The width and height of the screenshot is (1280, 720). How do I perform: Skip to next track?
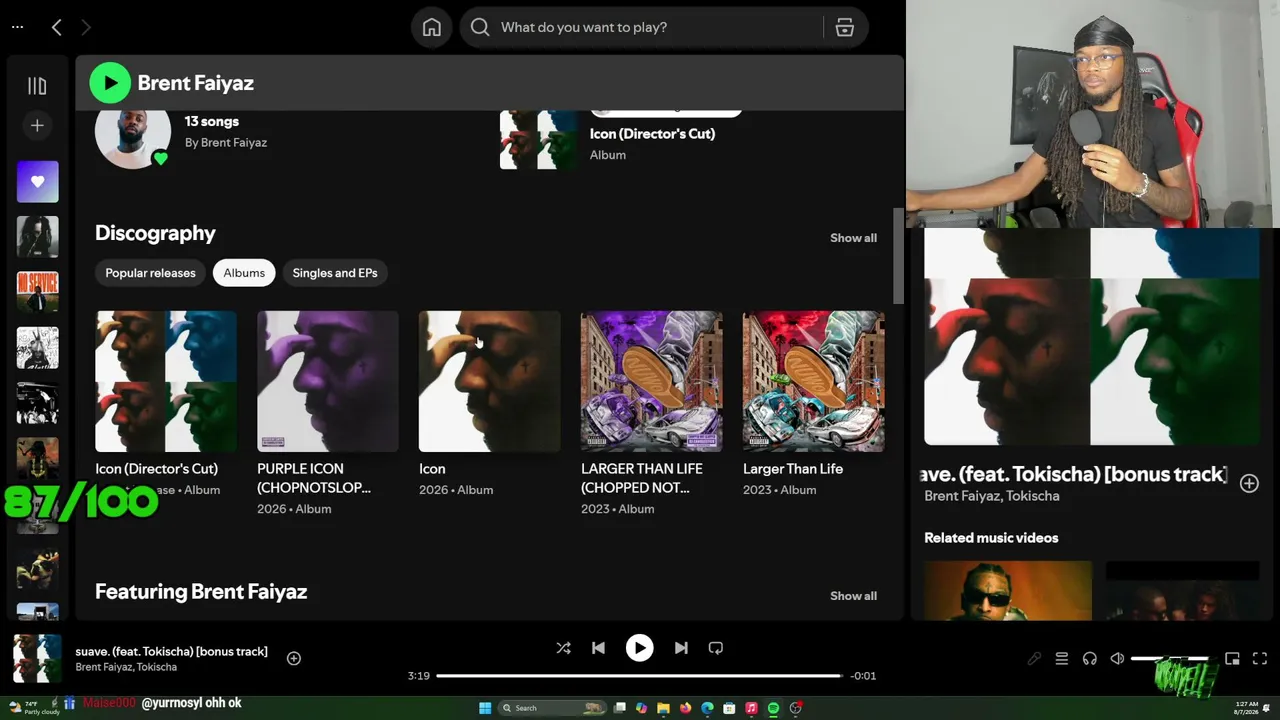click(681, 648)
